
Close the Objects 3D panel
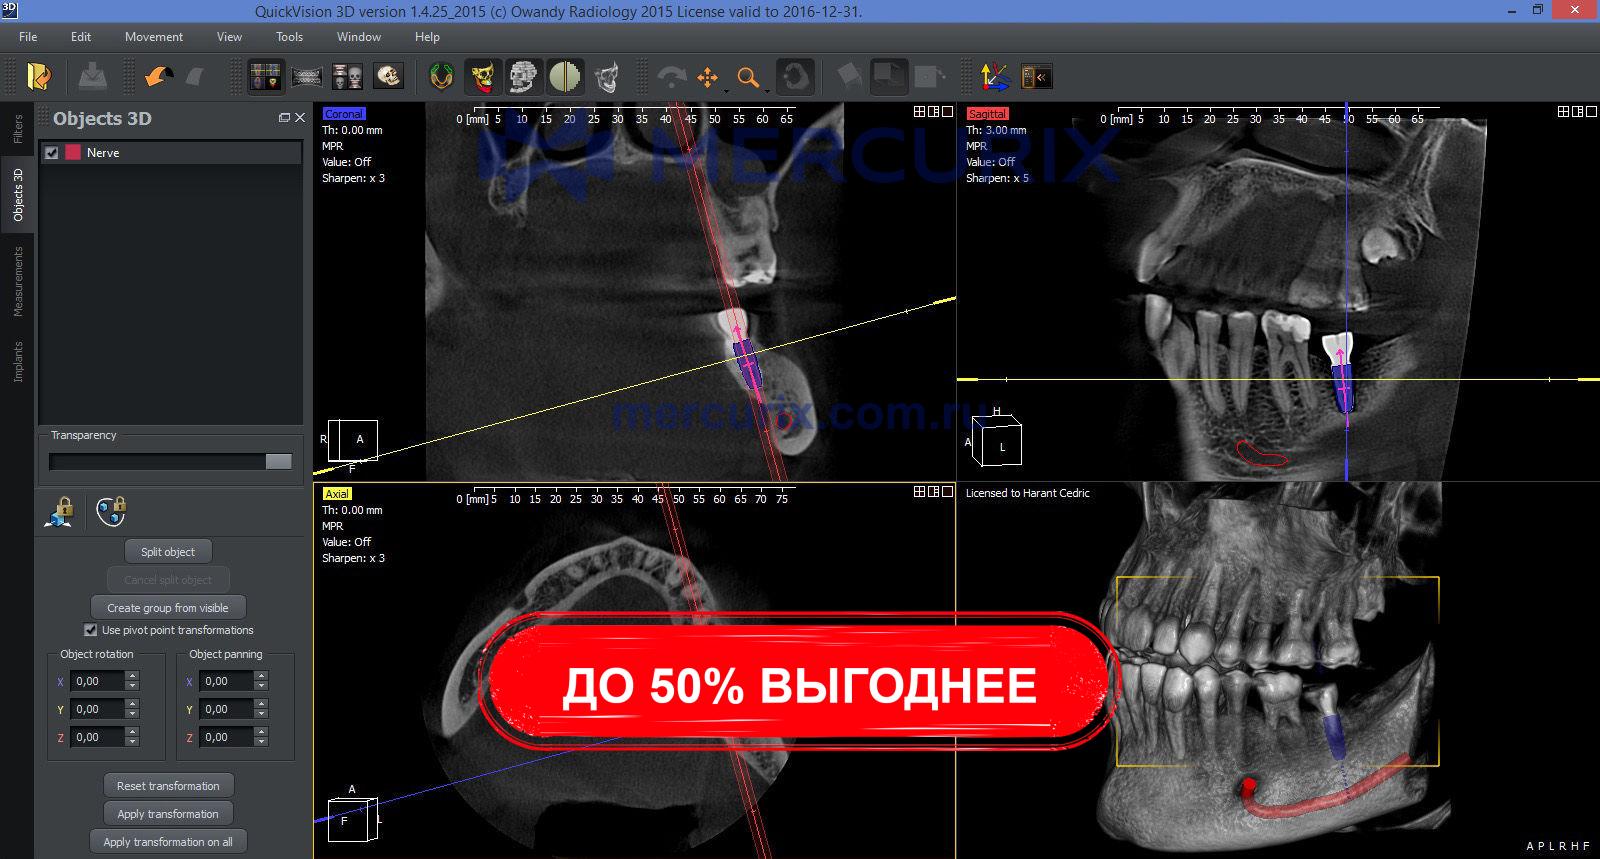299,118
